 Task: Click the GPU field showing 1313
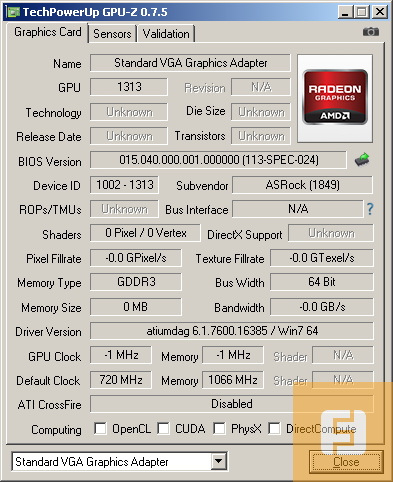(x=129, y=87)
